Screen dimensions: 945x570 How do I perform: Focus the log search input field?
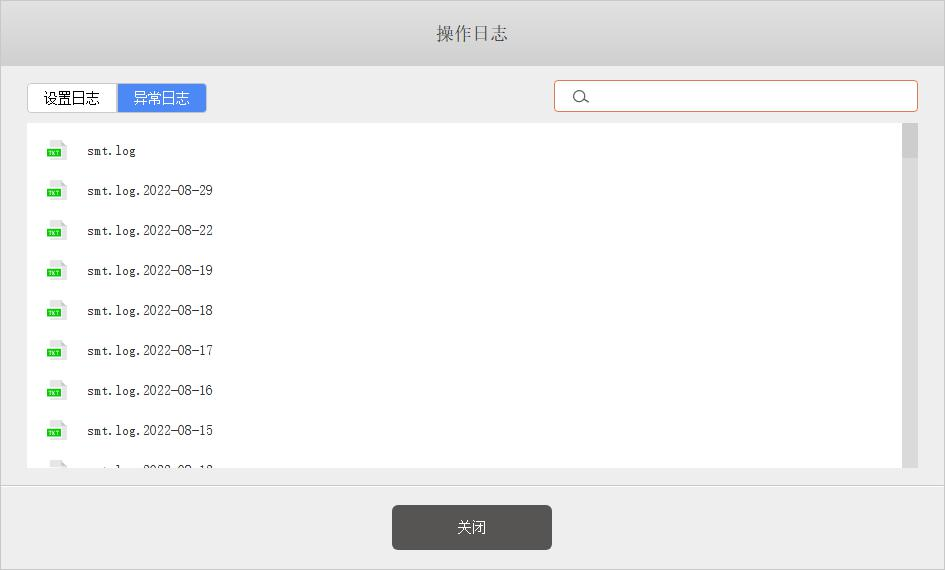point(750,96)
